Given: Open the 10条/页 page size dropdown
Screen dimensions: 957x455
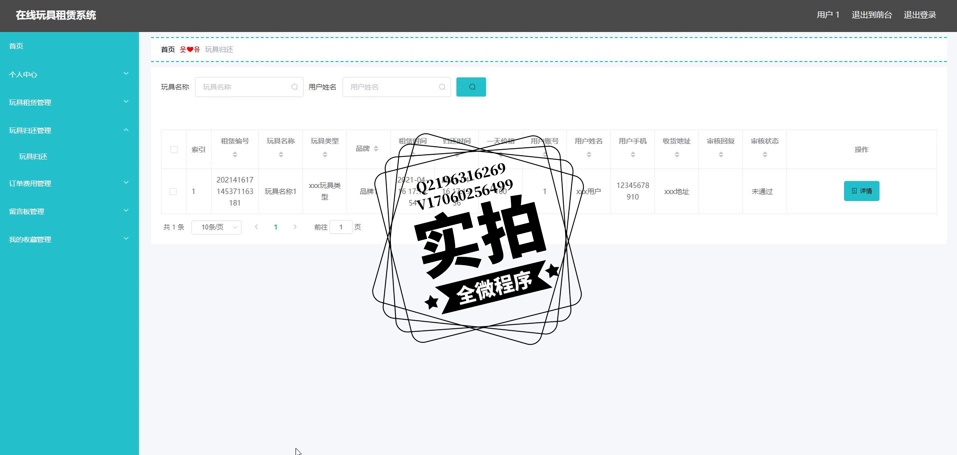Looking at the screenshot, I should coord(217,227).
